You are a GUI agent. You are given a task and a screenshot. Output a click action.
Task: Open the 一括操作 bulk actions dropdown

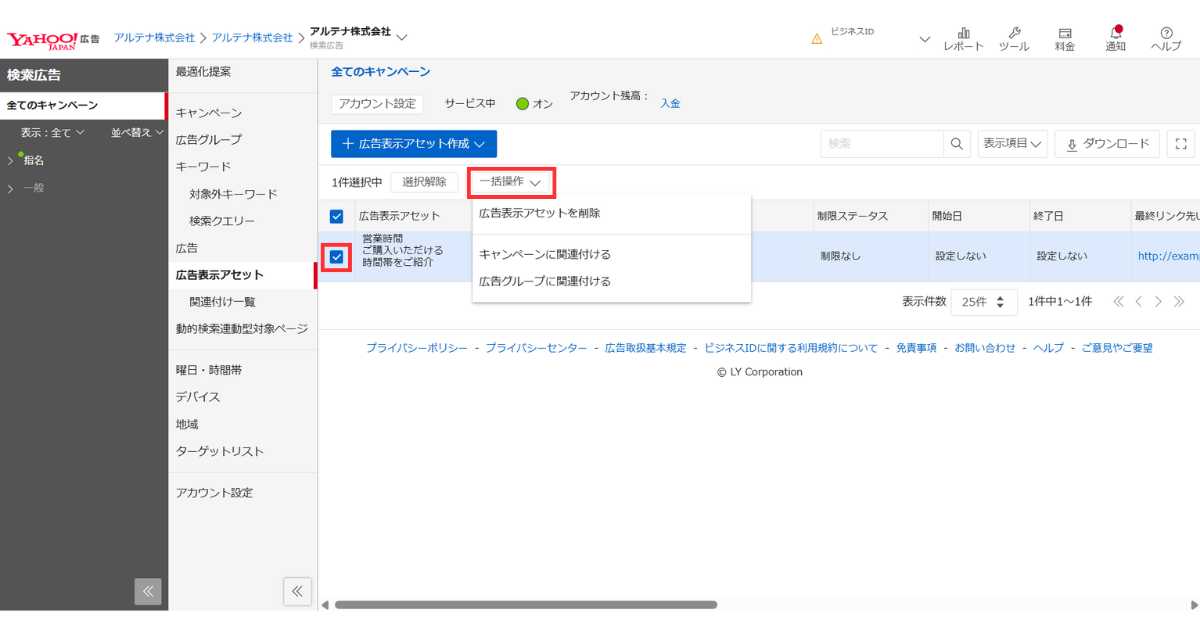[x=510, y=182]
